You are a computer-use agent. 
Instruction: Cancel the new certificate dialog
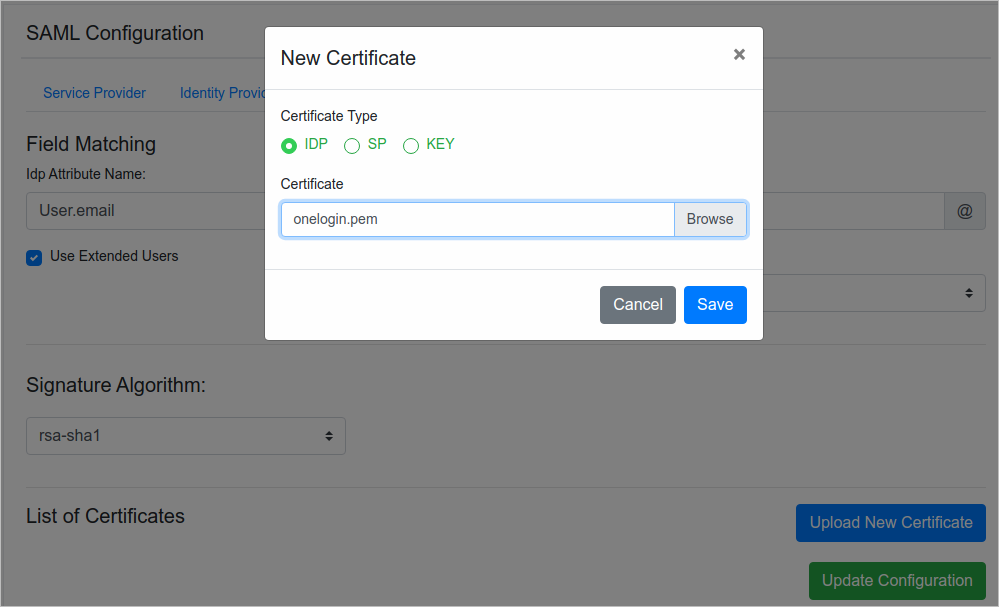[x=637, y=305]
